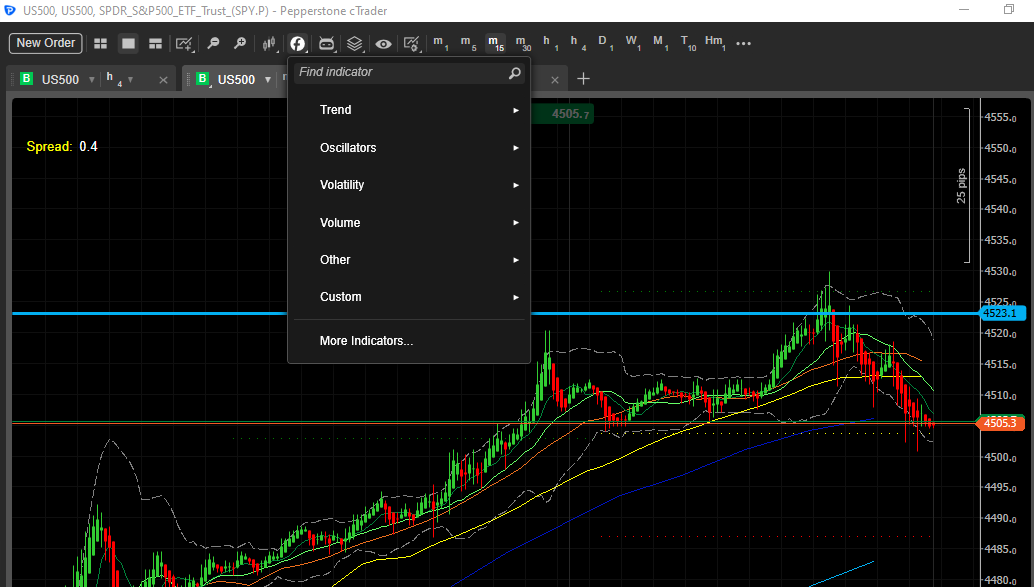Click the 4523.1 blue price label
The image size is (1034, 587).
click(1001, 313)
